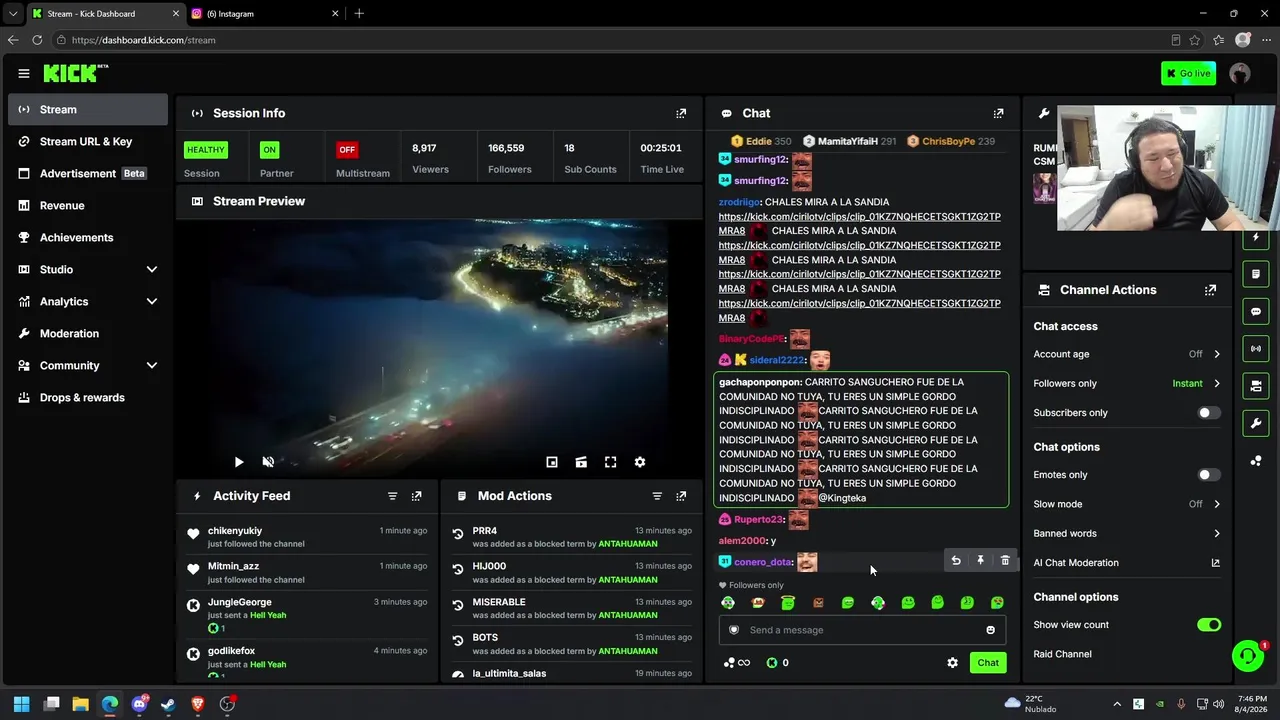Toggle Emotes only chat switch
Screen dimensions: 1280x720
coord(1209,475)
